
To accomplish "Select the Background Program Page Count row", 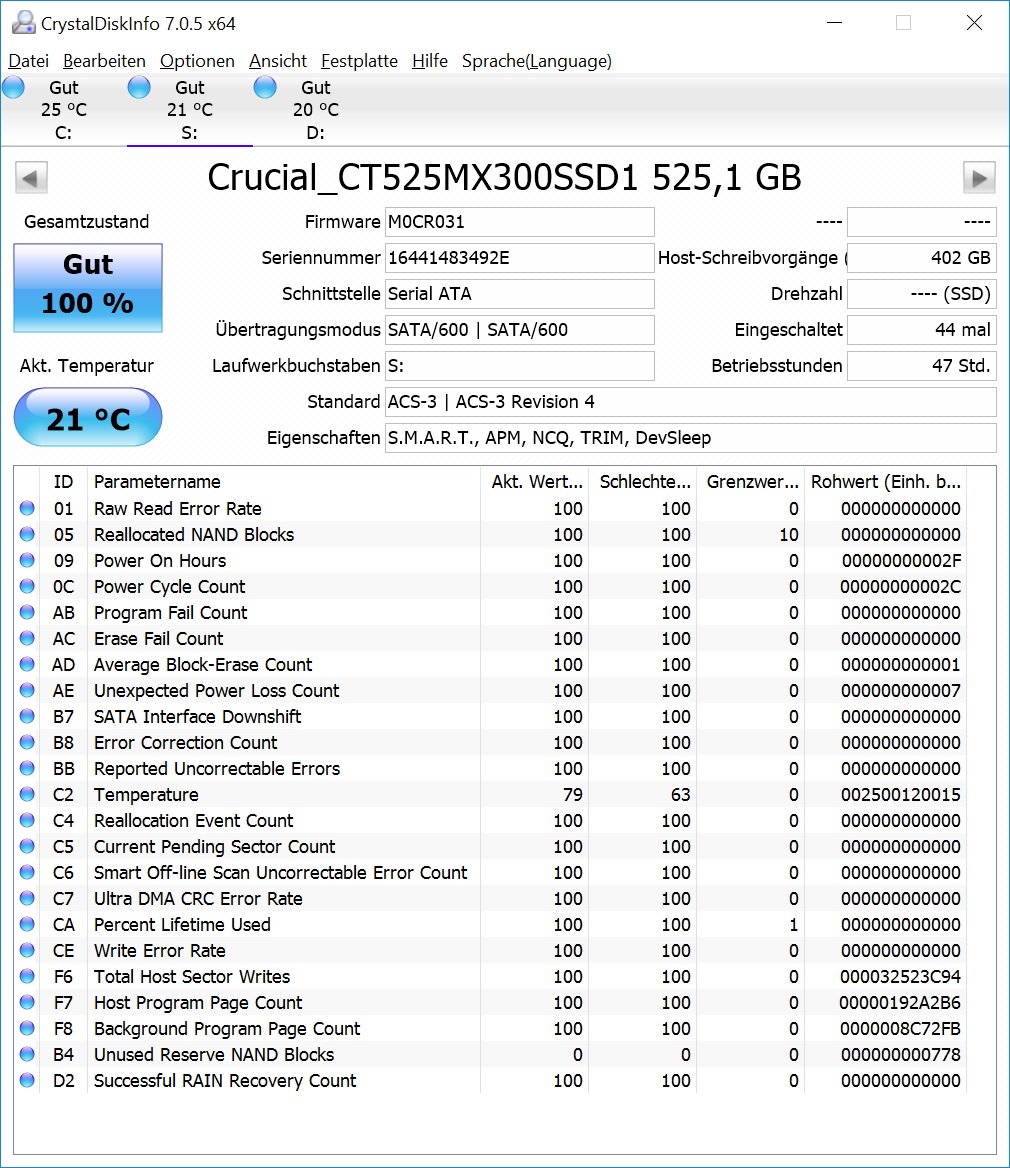I will pos(491,1029).
